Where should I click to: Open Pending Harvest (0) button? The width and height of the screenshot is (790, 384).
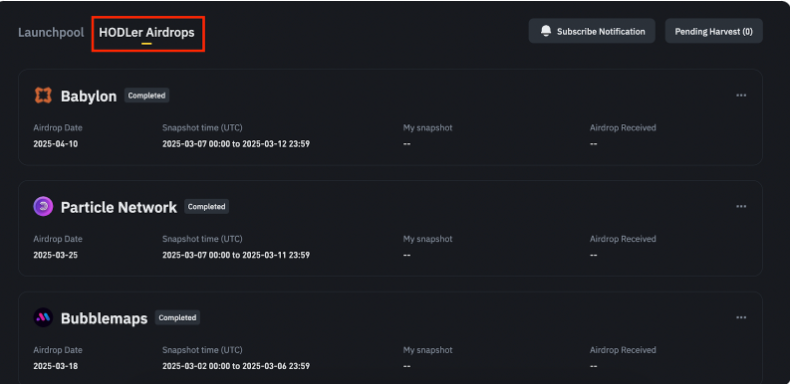(x=713, y=31)
